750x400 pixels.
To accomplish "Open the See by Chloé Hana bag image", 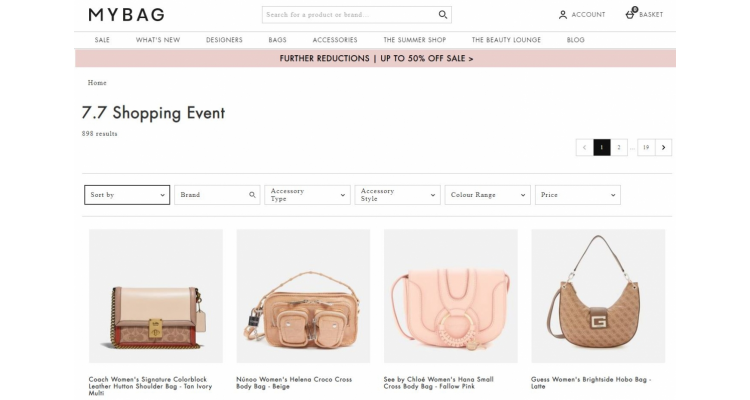I will click(x=451, y=296).
